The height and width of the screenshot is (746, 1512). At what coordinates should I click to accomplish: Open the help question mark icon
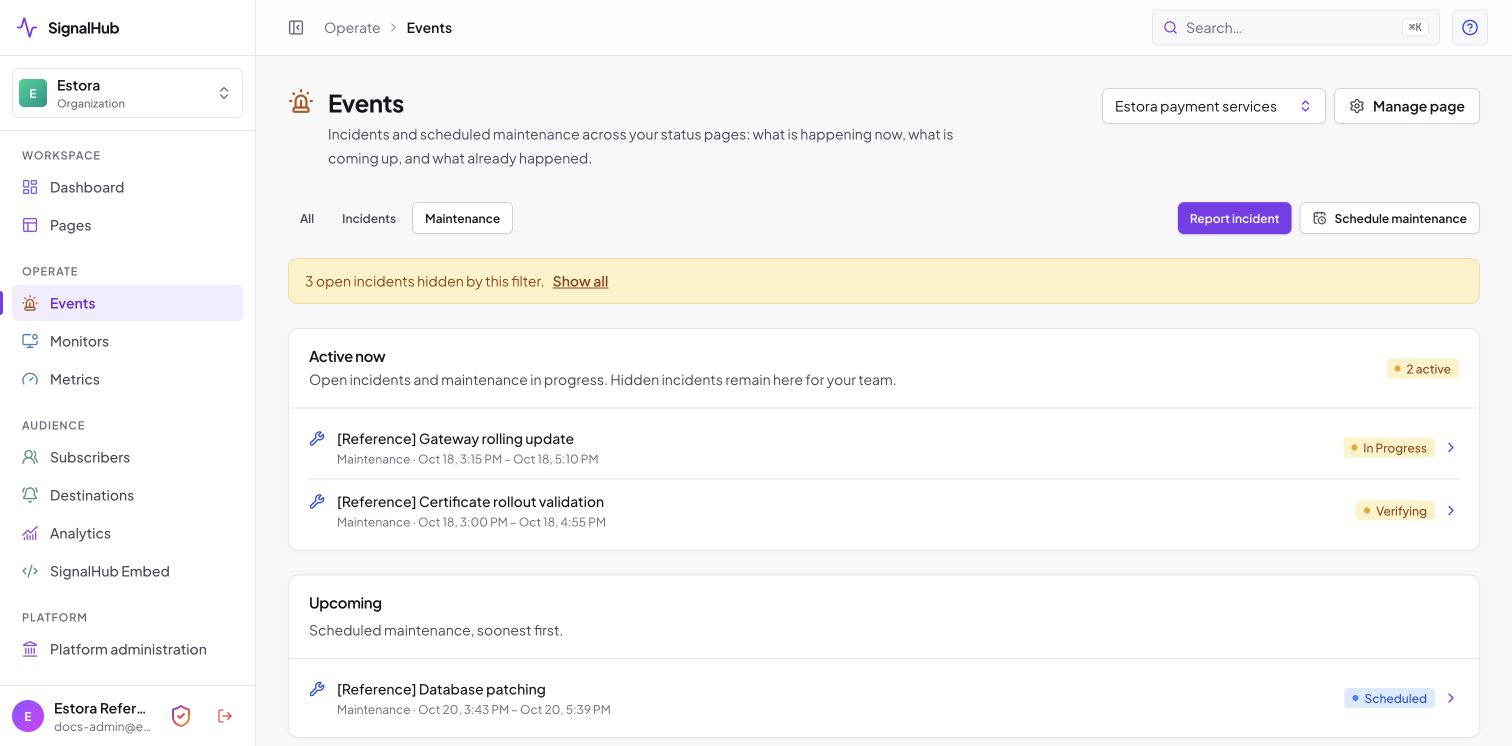(1470, 28)
